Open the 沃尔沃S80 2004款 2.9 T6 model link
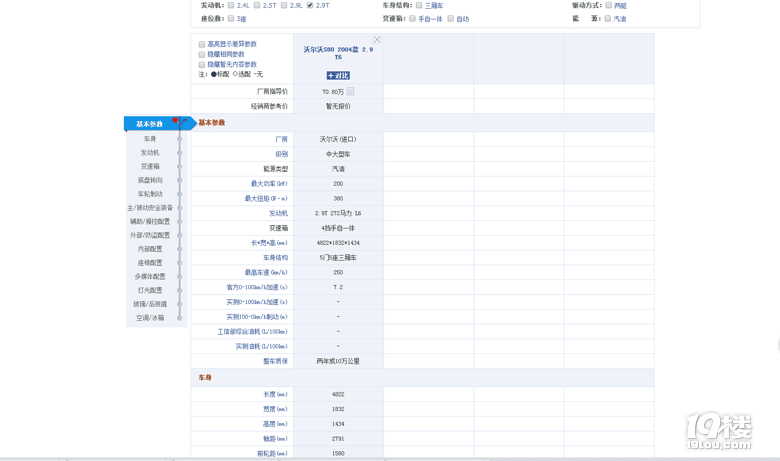780x461 pixels. pyautogui.click(x=338, y=53)
